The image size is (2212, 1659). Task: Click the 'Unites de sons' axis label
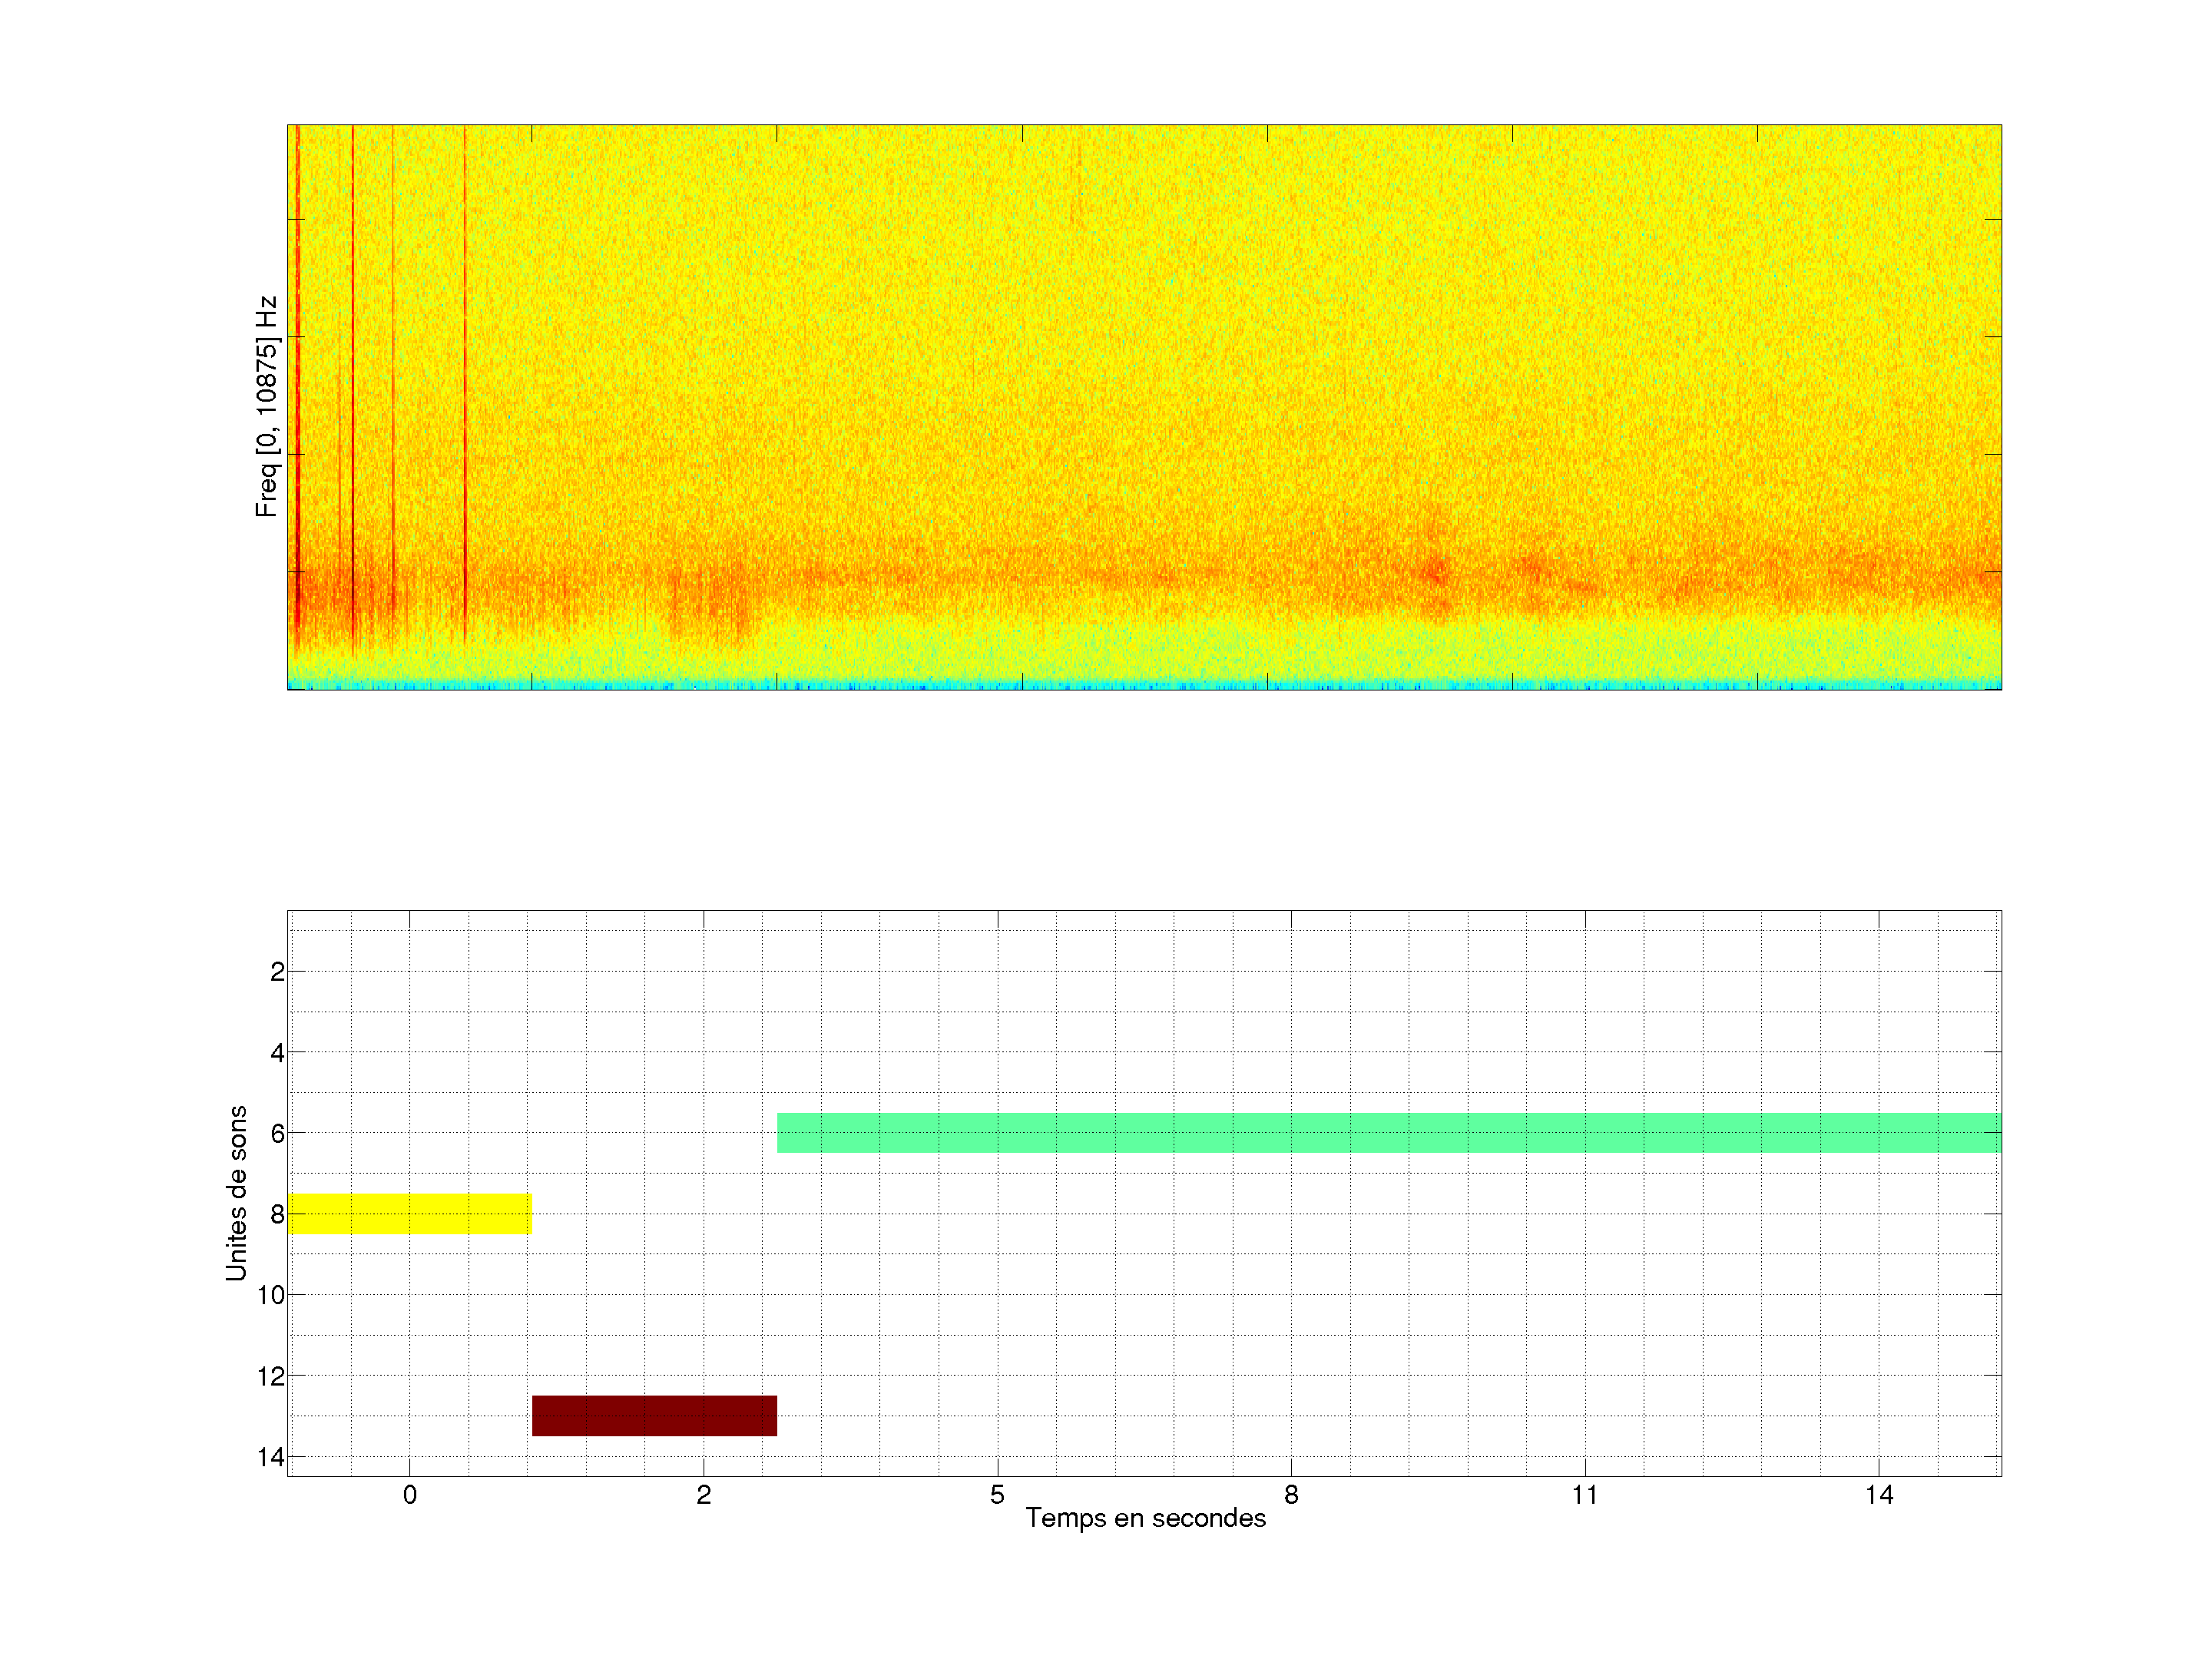point(236,1193)
